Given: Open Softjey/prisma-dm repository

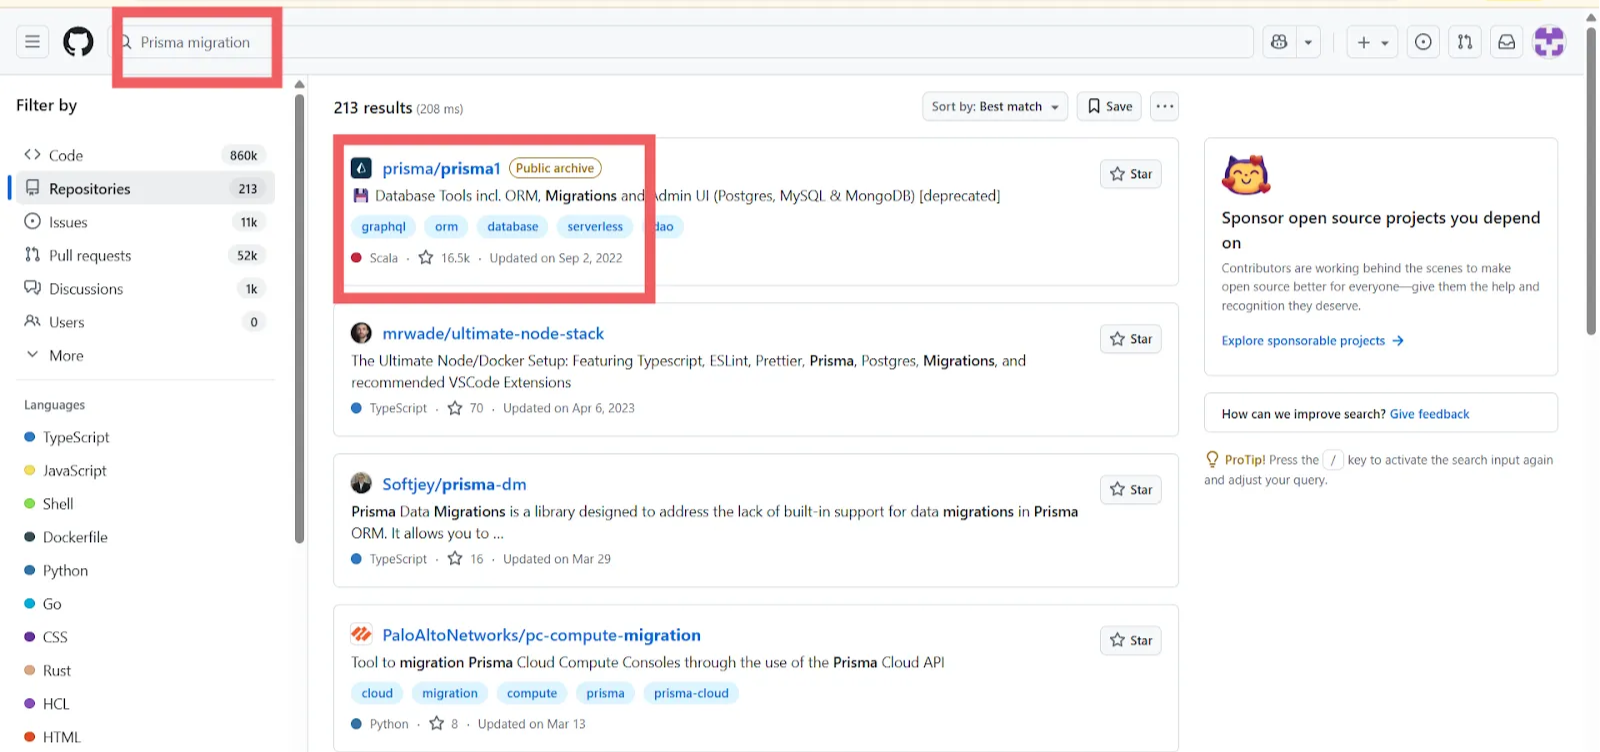Looking at the screenshot, I should tap(454, 484).
